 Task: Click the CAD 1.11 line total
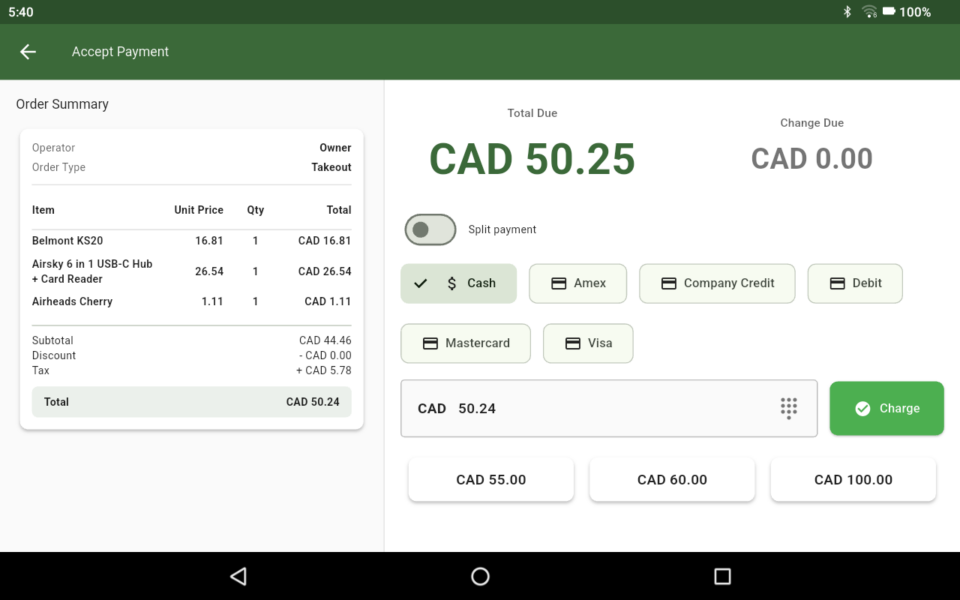(x=328, y=301)
